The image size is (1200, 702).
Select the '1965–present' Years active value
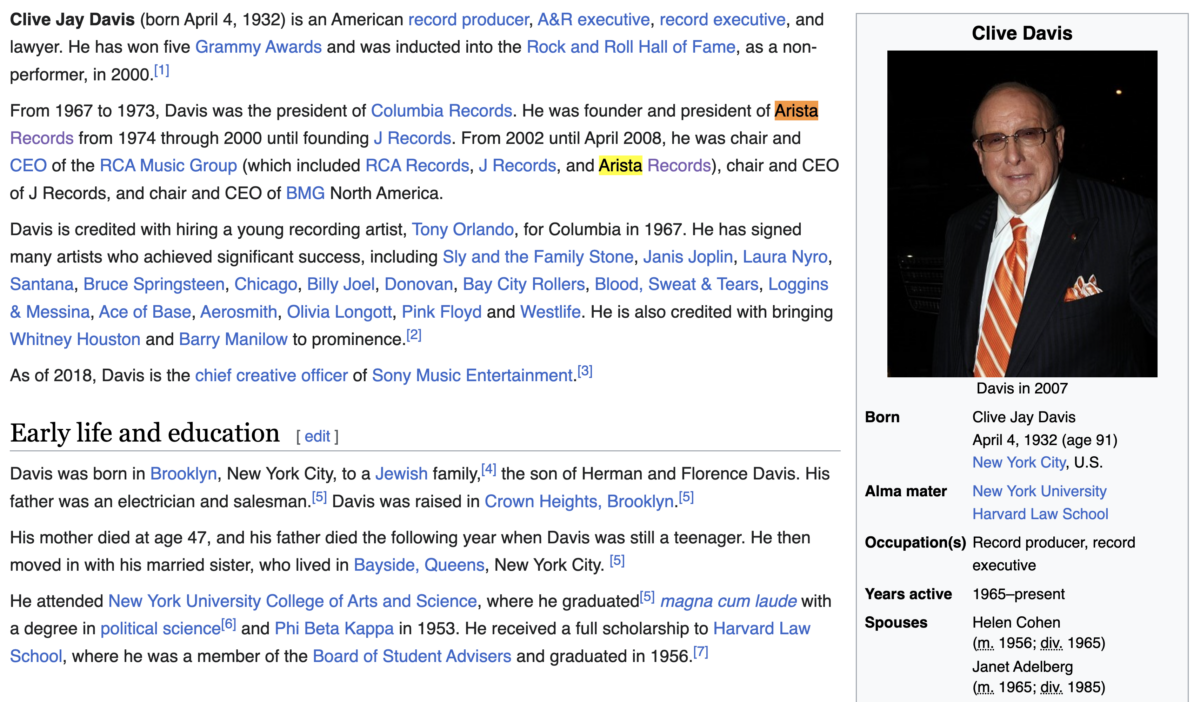[x=1018, y=594]
